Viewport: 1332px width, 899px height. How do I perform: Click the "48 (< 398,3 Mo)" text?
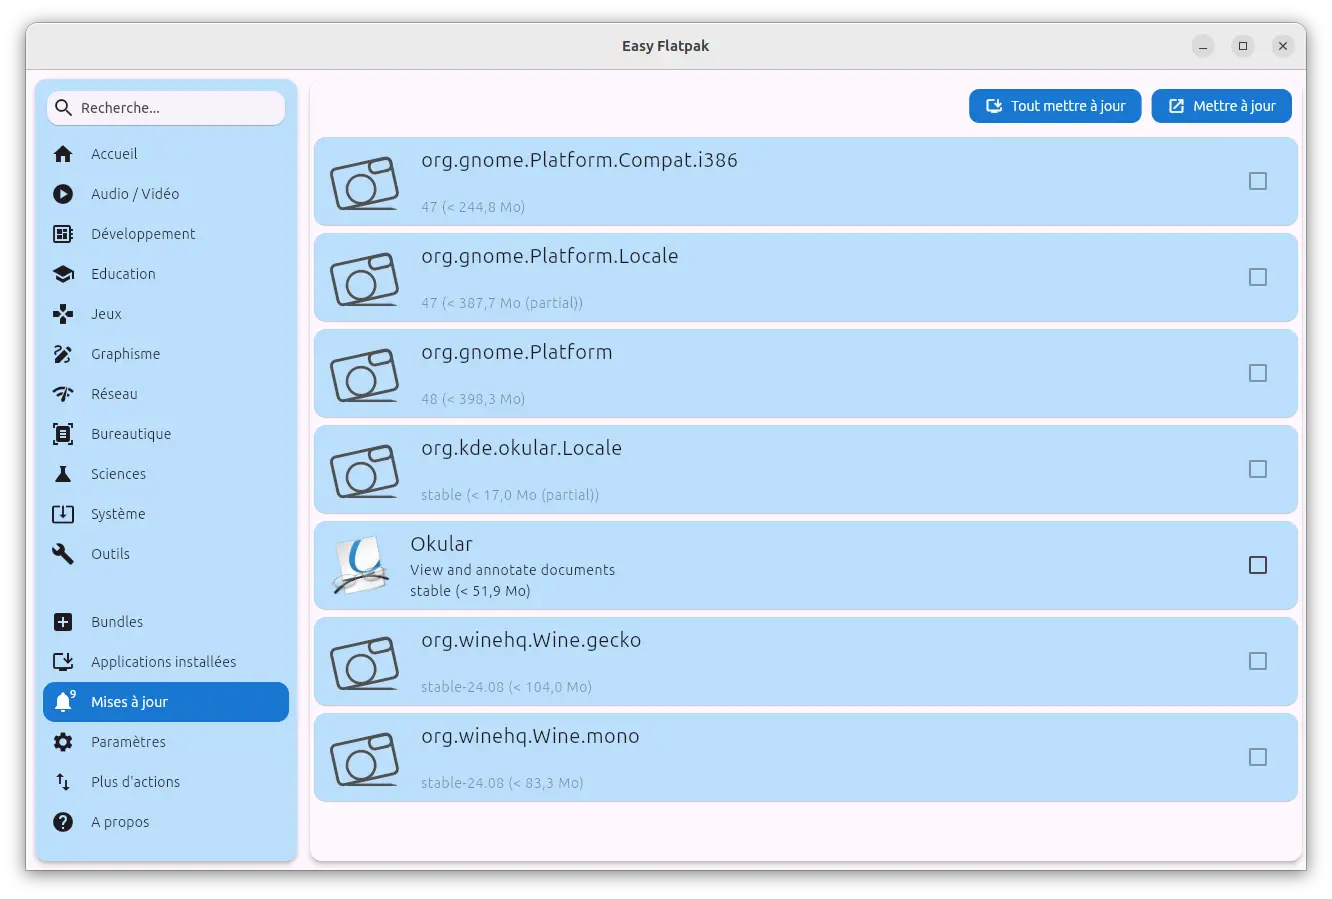click(x=473, y=399)
